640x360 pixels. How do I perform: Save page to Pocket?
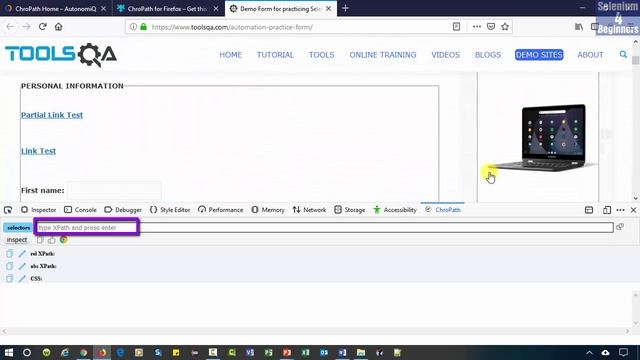click(491, 27)
